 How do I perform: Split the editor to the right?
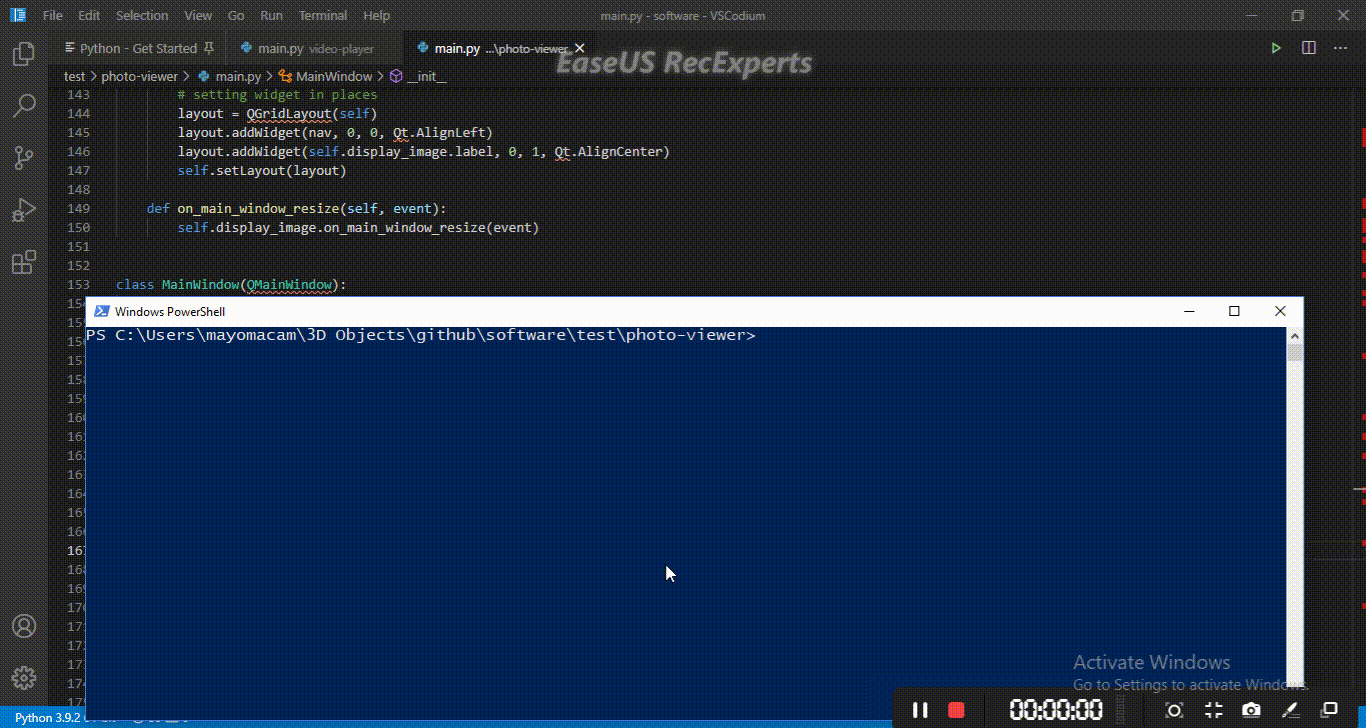1308,48
